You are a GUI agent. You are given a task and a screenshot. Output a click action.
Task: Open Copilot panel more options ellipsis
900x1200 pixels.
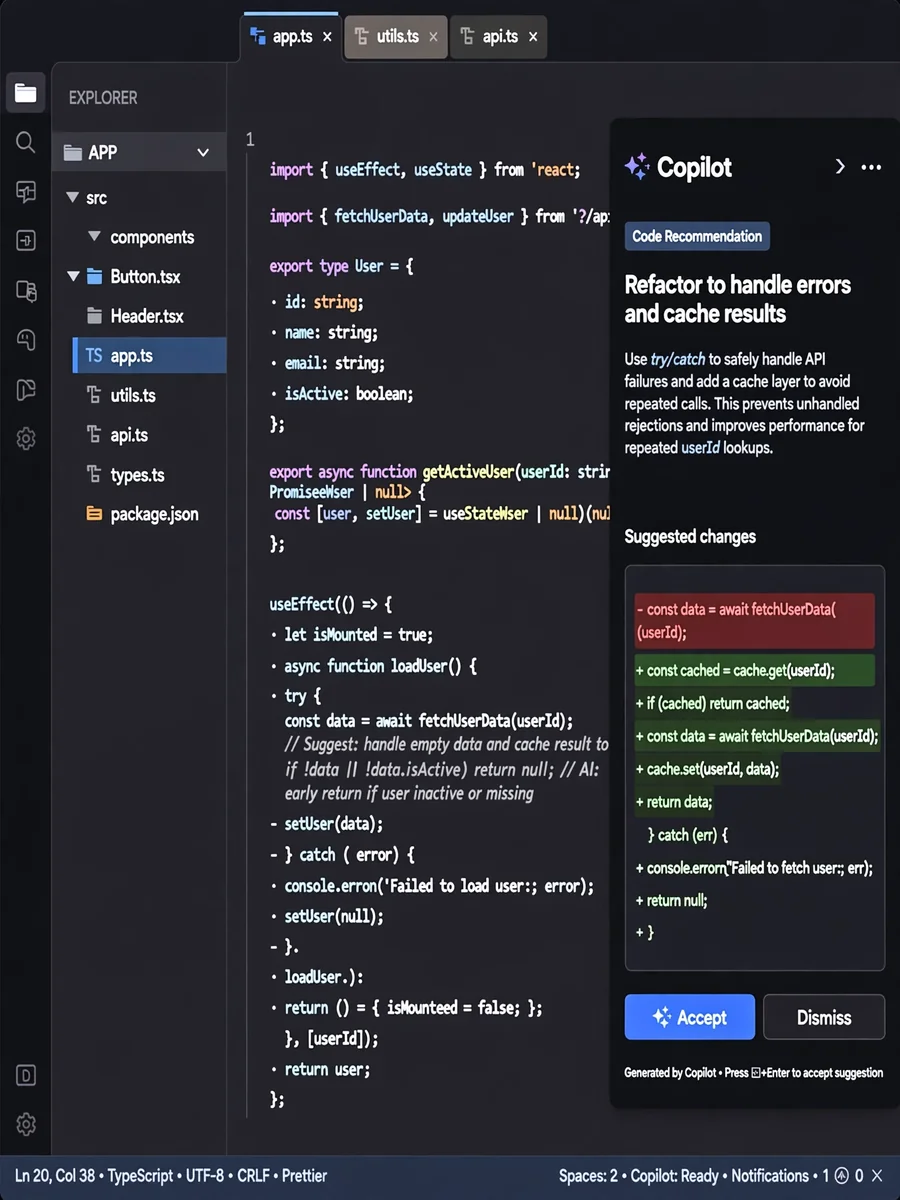(x=871, y=167)
